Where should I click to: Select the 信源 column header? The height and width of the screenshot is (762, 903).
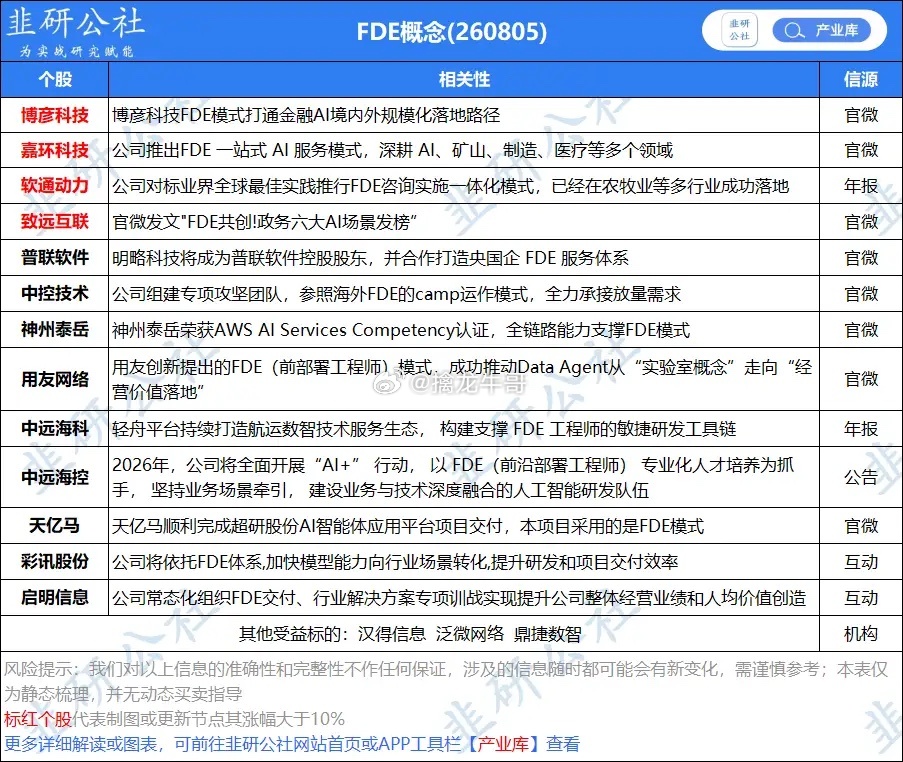click(860, 79)
